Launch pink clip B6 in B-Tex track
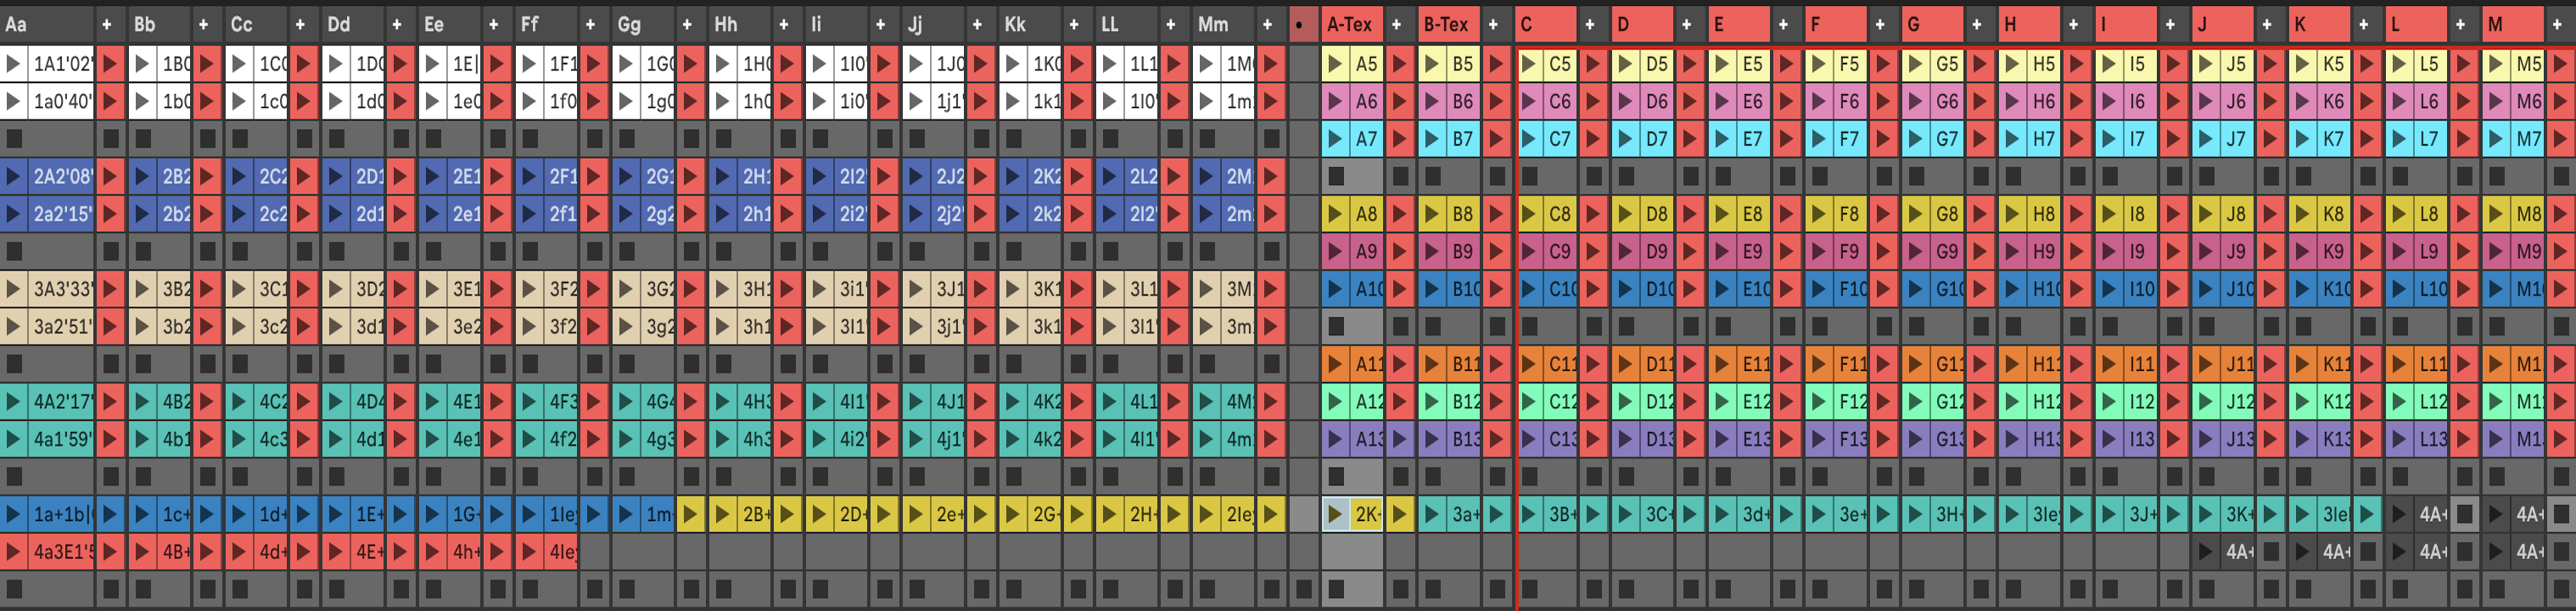The width and height of the screenshot is (2576, 611). click(x=1432, y=102)
